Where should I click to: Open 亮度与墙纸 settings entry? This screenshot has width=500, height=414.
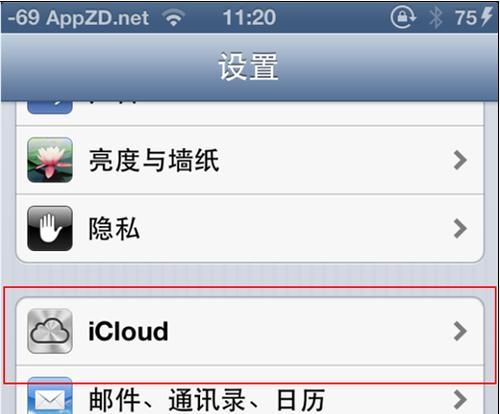point(250,160)
